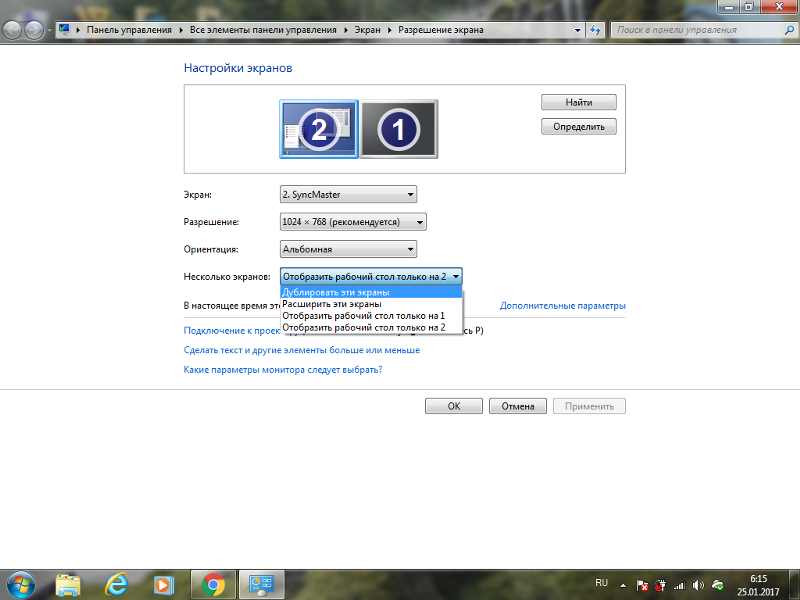The height and width of the screenshot is (600, 800).
Task: Refresh the page with the refresh icon
Action: [x=595, y=30]
